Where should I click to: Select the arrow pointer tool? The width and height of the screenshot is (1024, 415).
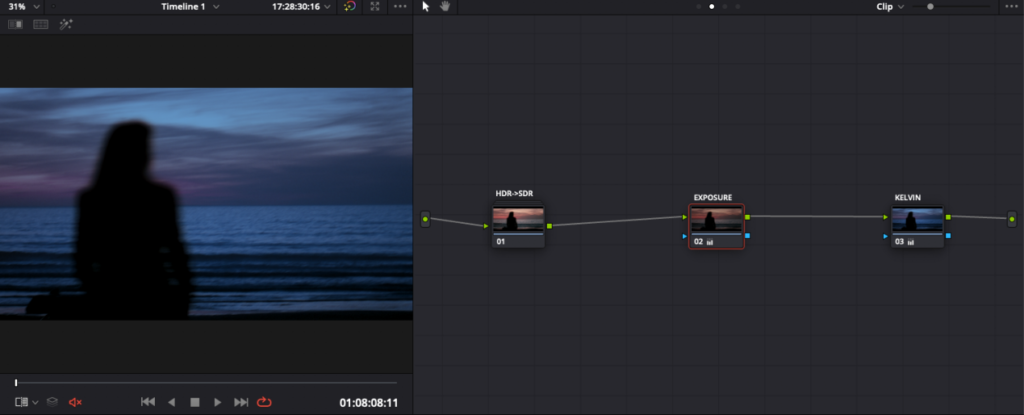426,7
